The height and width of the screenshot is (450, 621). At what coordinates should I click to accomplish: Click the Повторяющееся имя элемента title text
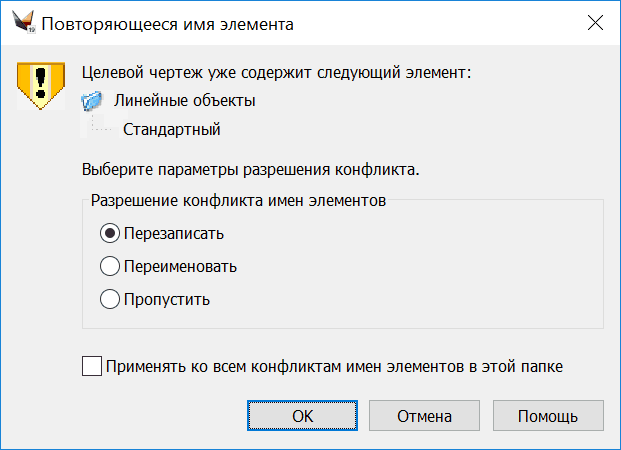(168, 24)
